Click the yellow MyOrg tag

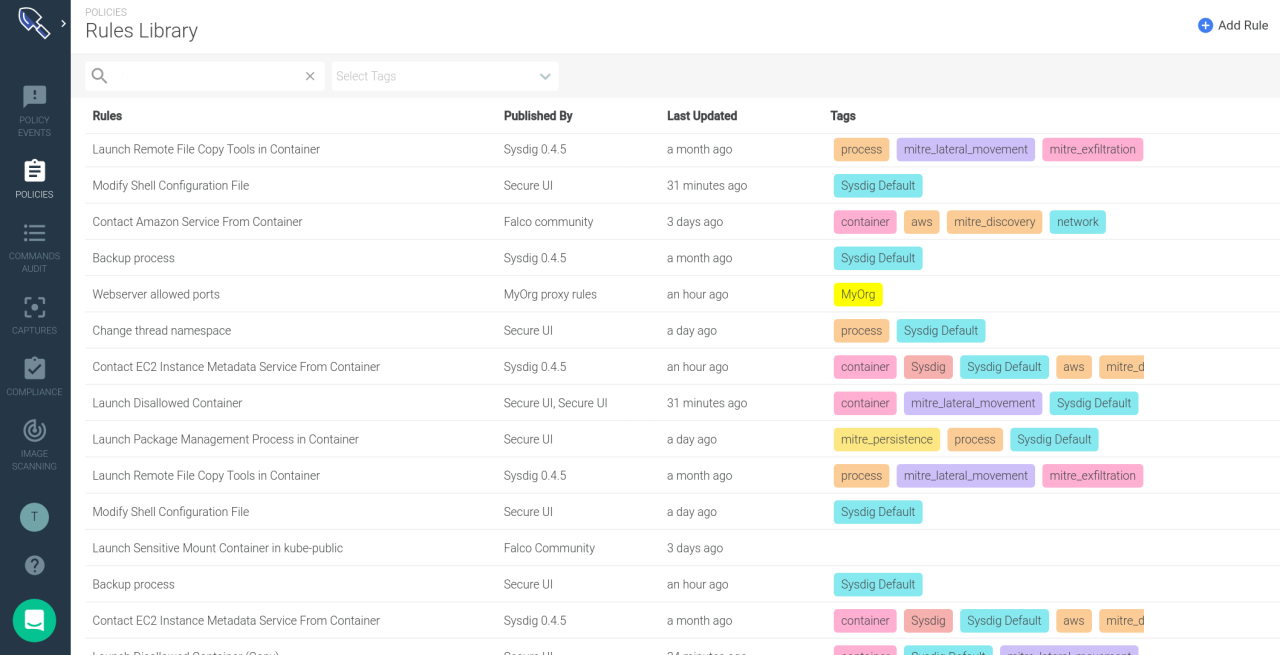pyautogui.click(x=858, y=294)
